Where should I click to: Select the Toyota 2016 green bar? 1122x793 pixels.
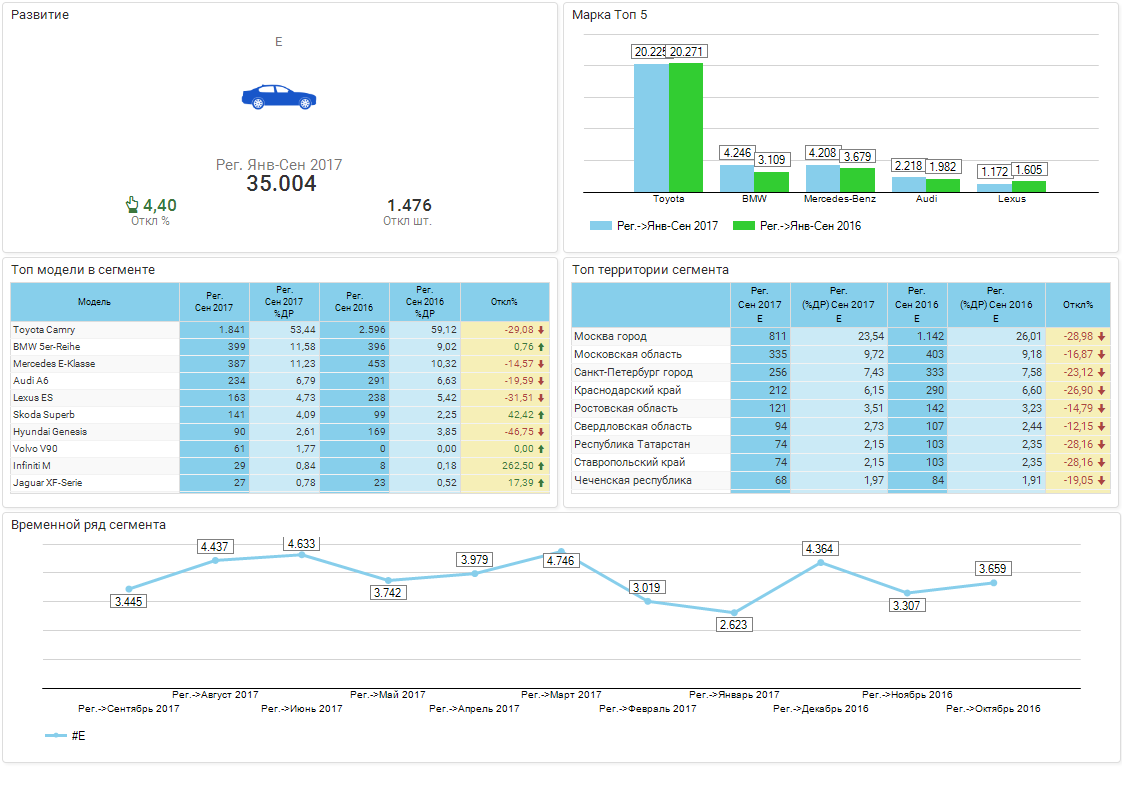click(686, 127)
